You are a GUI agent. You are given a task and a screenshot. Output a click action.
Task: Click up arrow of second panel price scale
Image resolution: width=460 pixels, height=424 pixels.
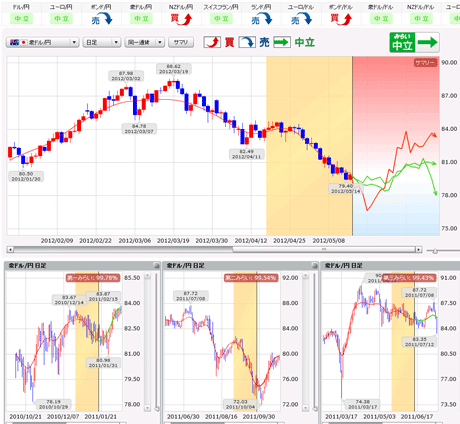point(305,276)
